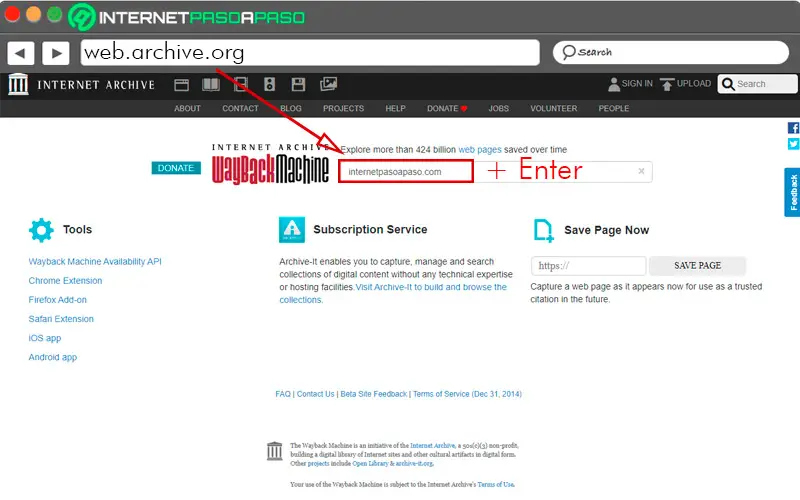Click the browser back arrow button
The height and width of the screenshot is (500, 800).
[20, 53]
